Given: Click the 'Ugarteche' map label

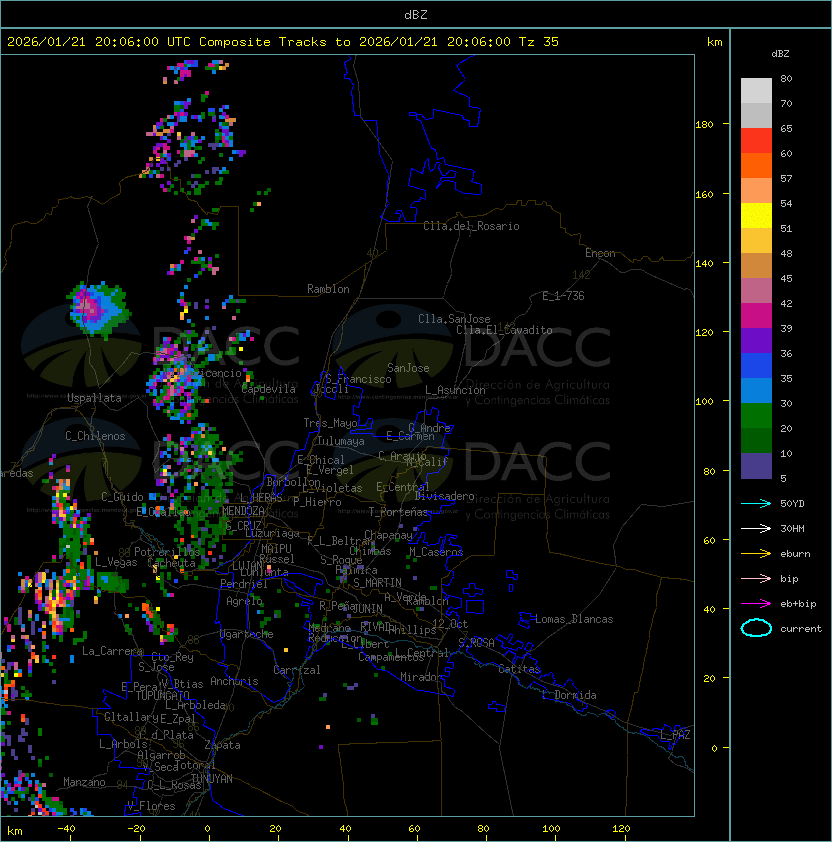Looking at the screenshot, I should pos(247,634).
